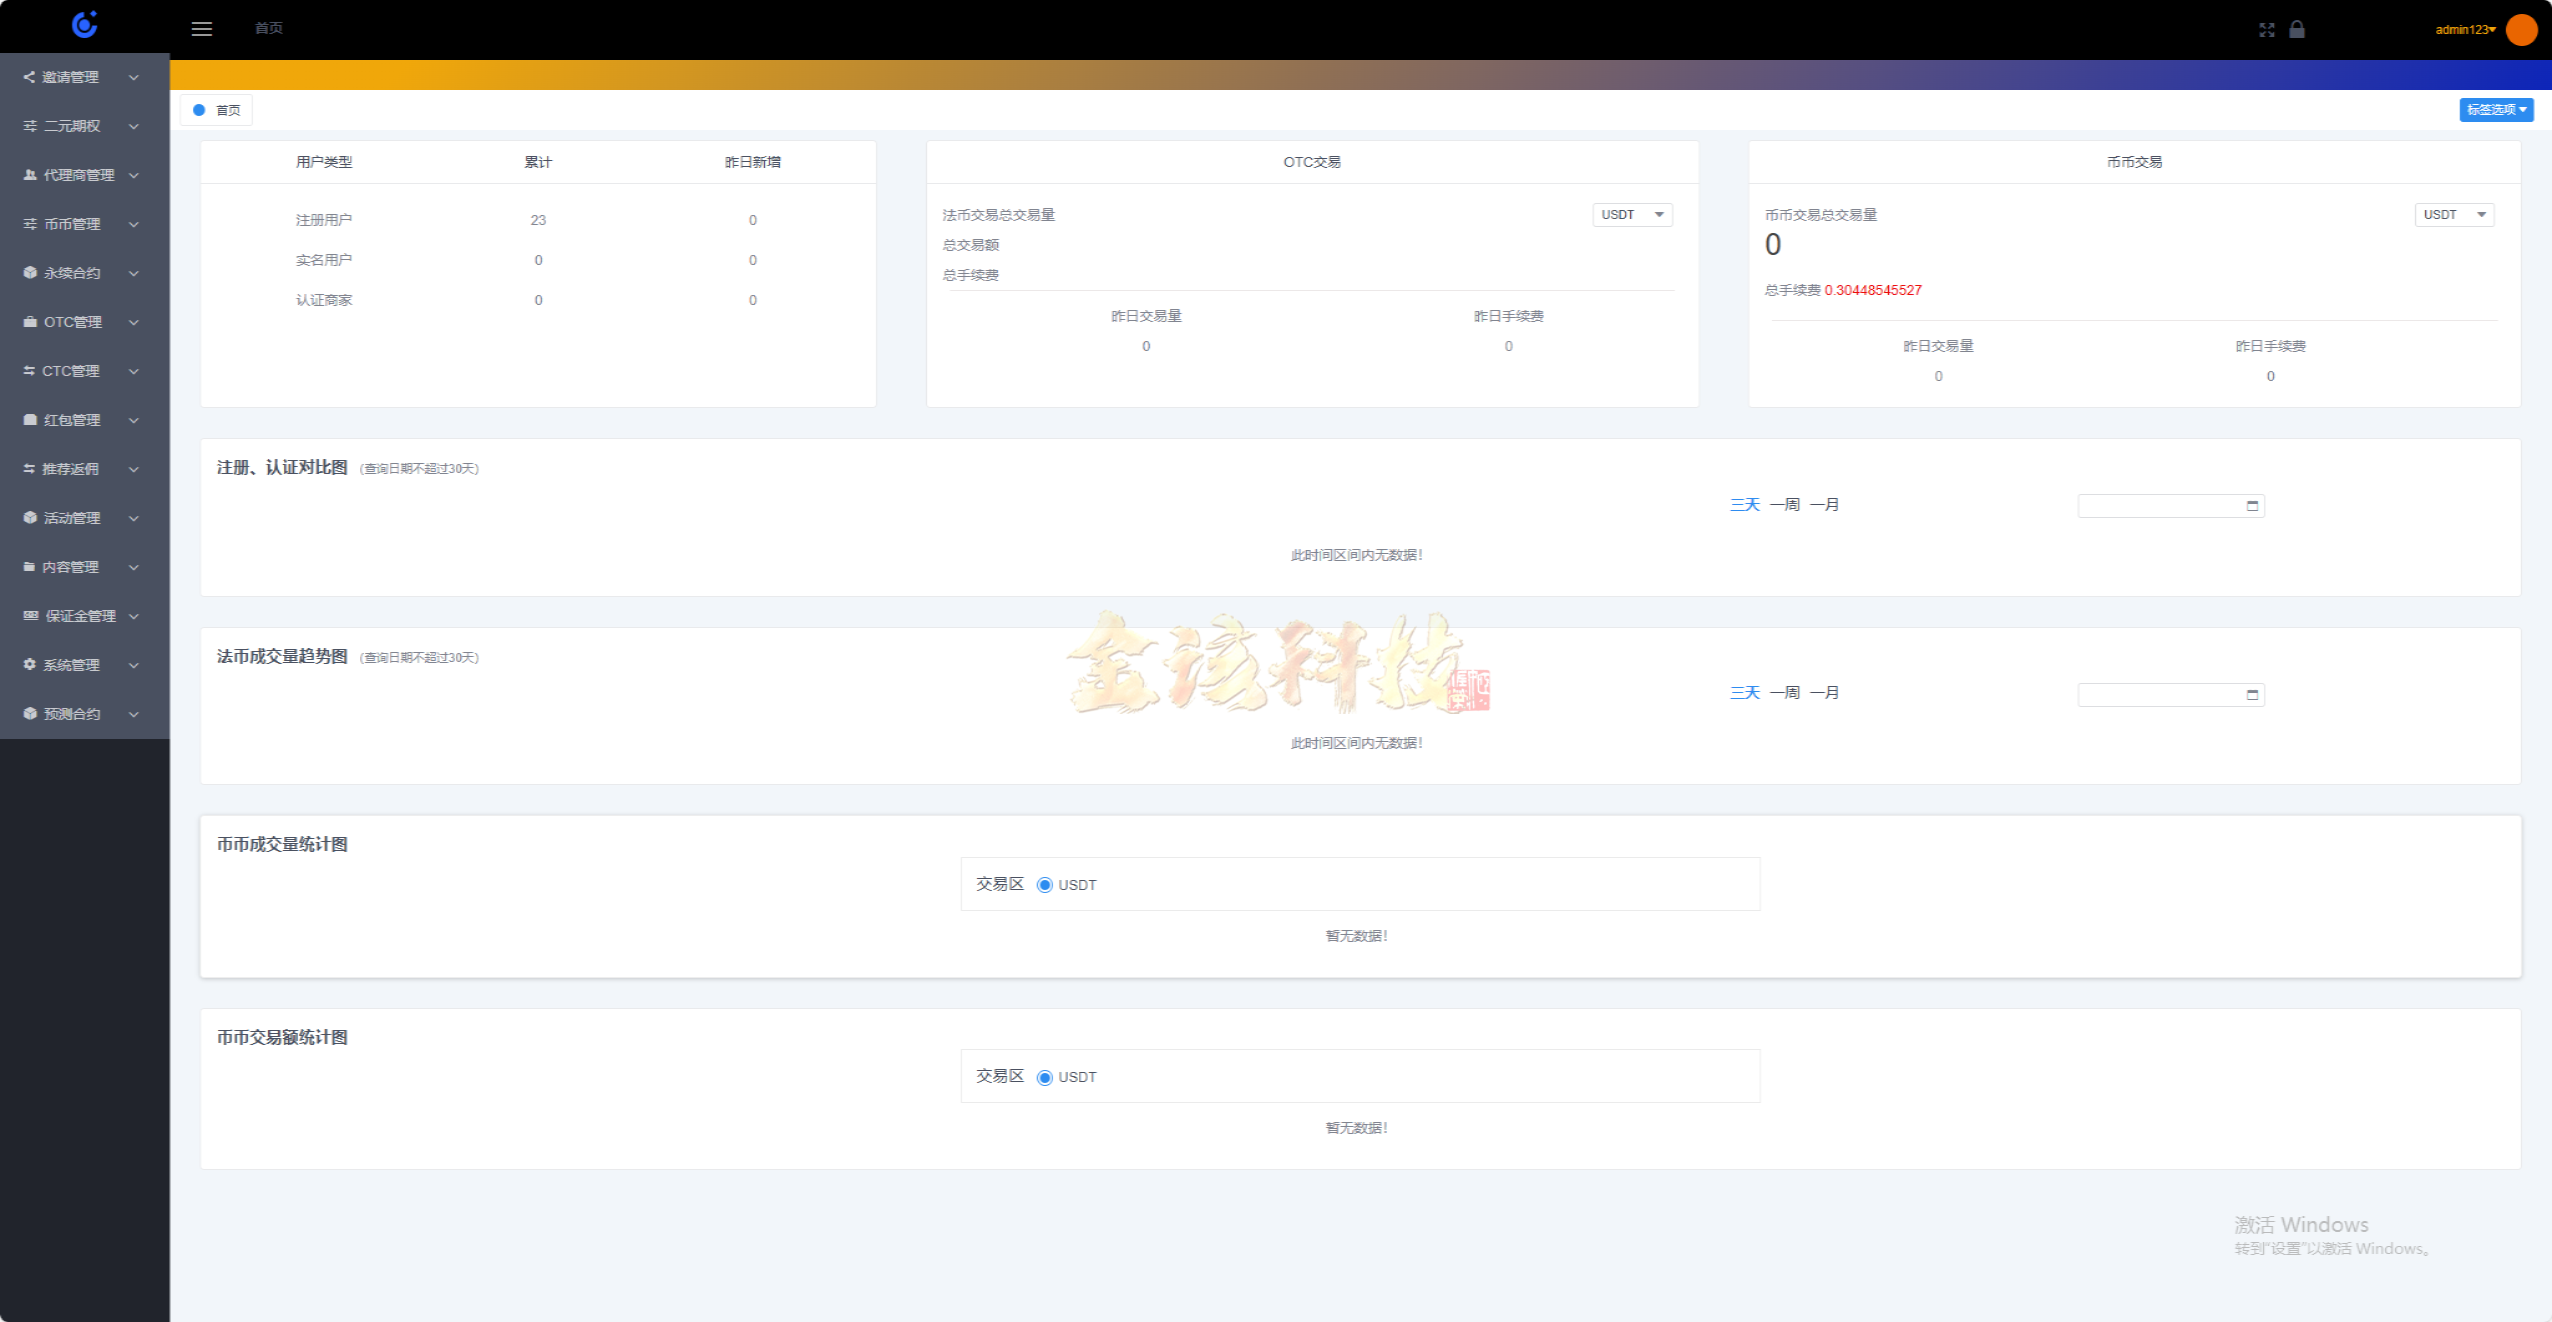The image size is (2552, 1322).
Task: Toggle the sidebar with the hamburger menu icon
Action: pos(202,29)
